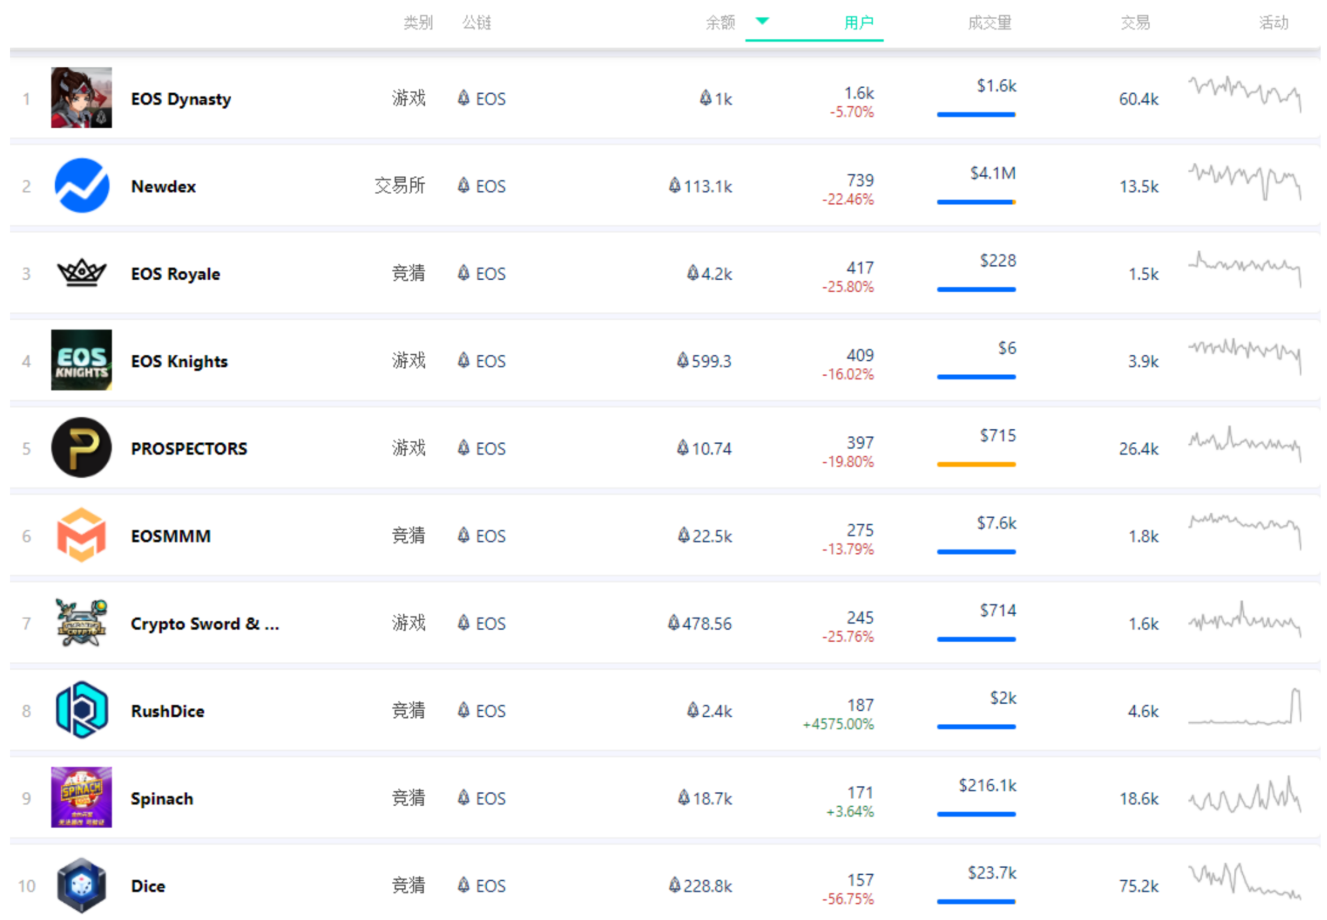View Spinach activity sparkline chart
The image size is (1327, 920).
1245,795
